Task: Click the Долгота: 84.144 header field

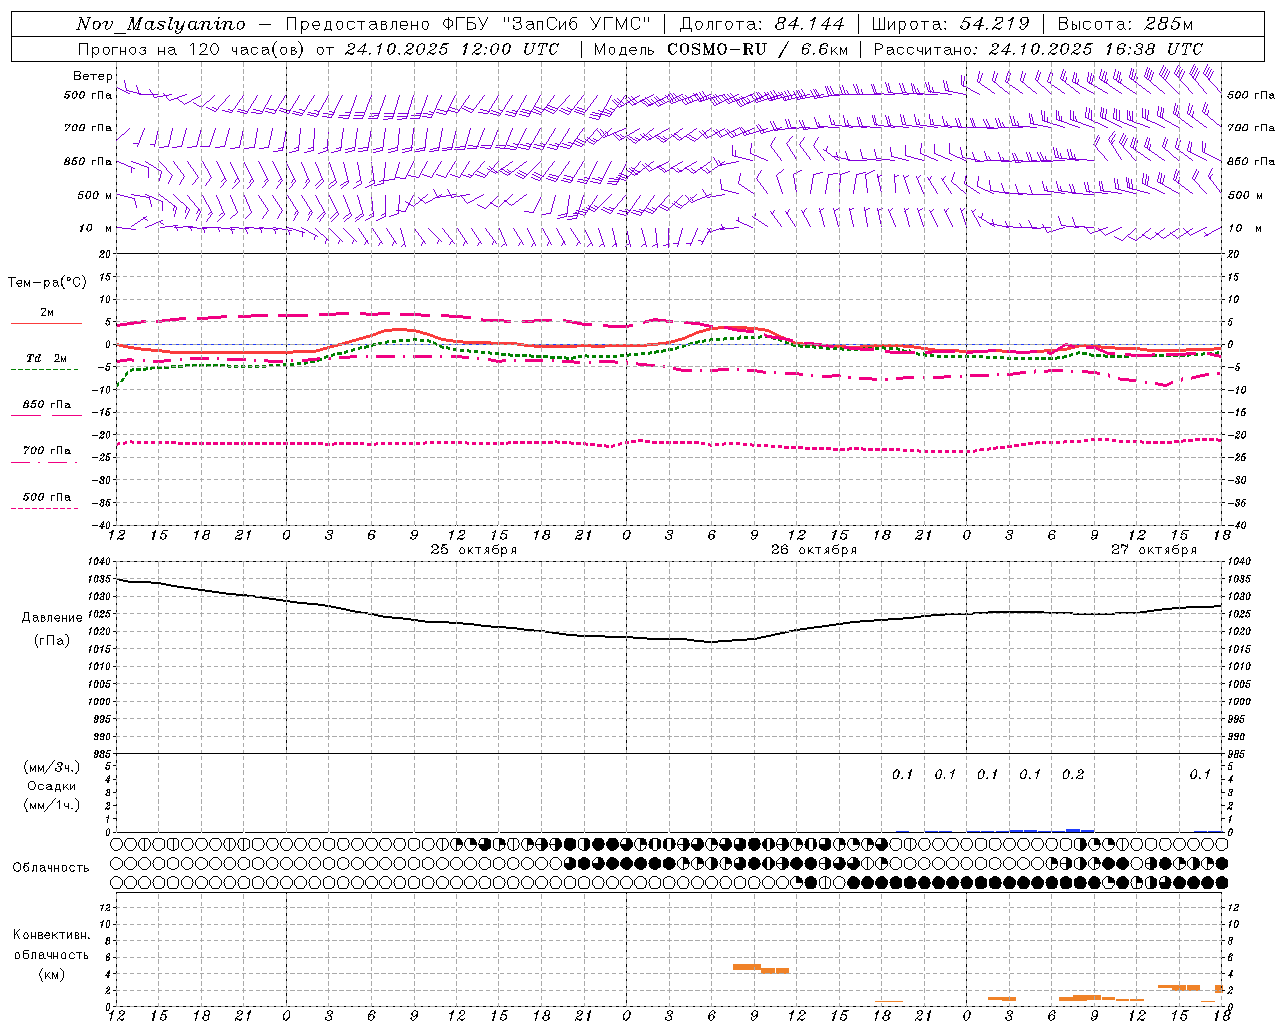Action: (761, 24)
